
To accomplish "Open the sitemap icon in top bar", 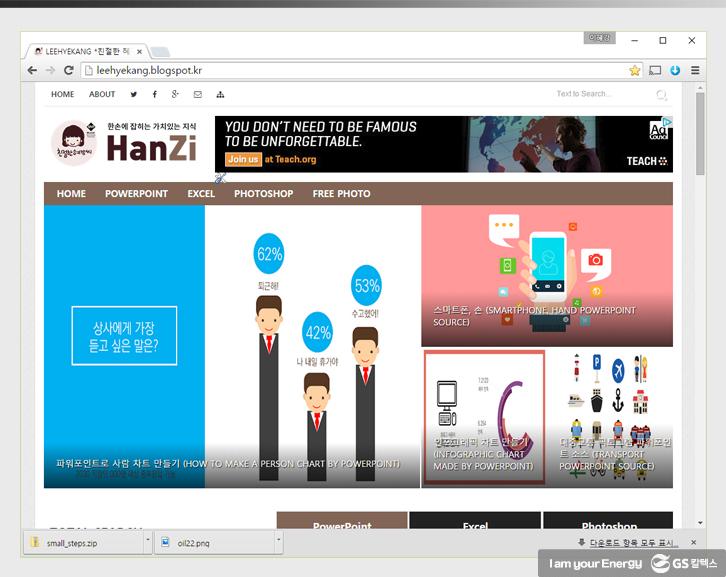I will 220,95.
